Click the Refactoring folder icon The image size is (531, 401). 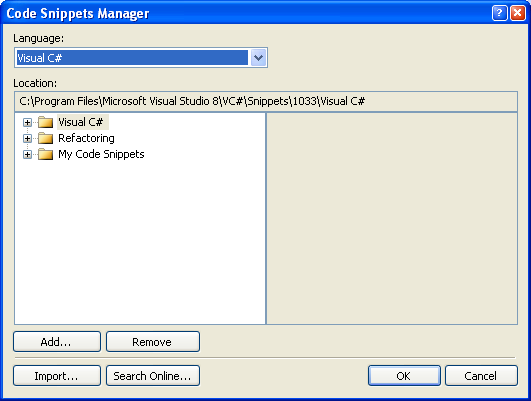pos(45,138)
